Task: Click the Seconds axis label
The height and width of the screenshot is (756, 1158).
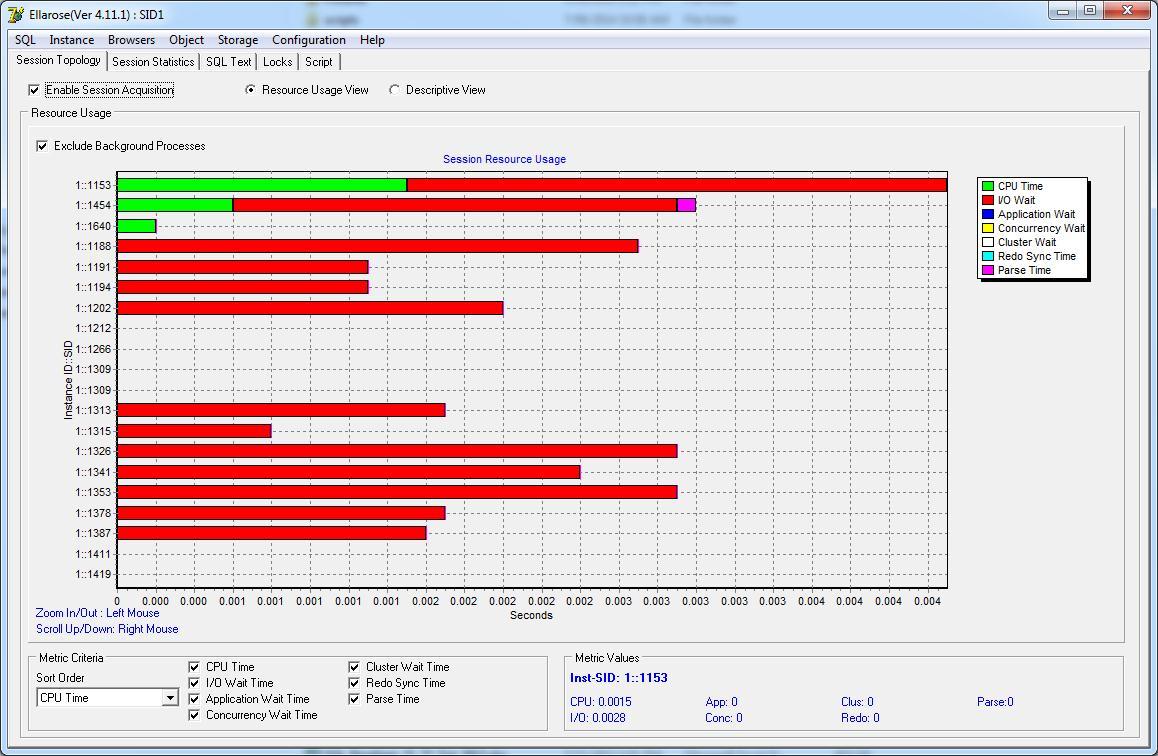Action: coord(531,615)
